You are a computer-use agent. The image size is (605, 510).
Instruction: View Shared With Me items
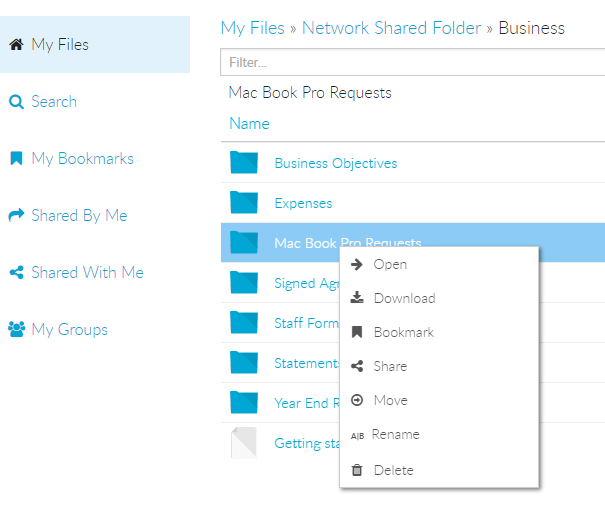(87, 272)
